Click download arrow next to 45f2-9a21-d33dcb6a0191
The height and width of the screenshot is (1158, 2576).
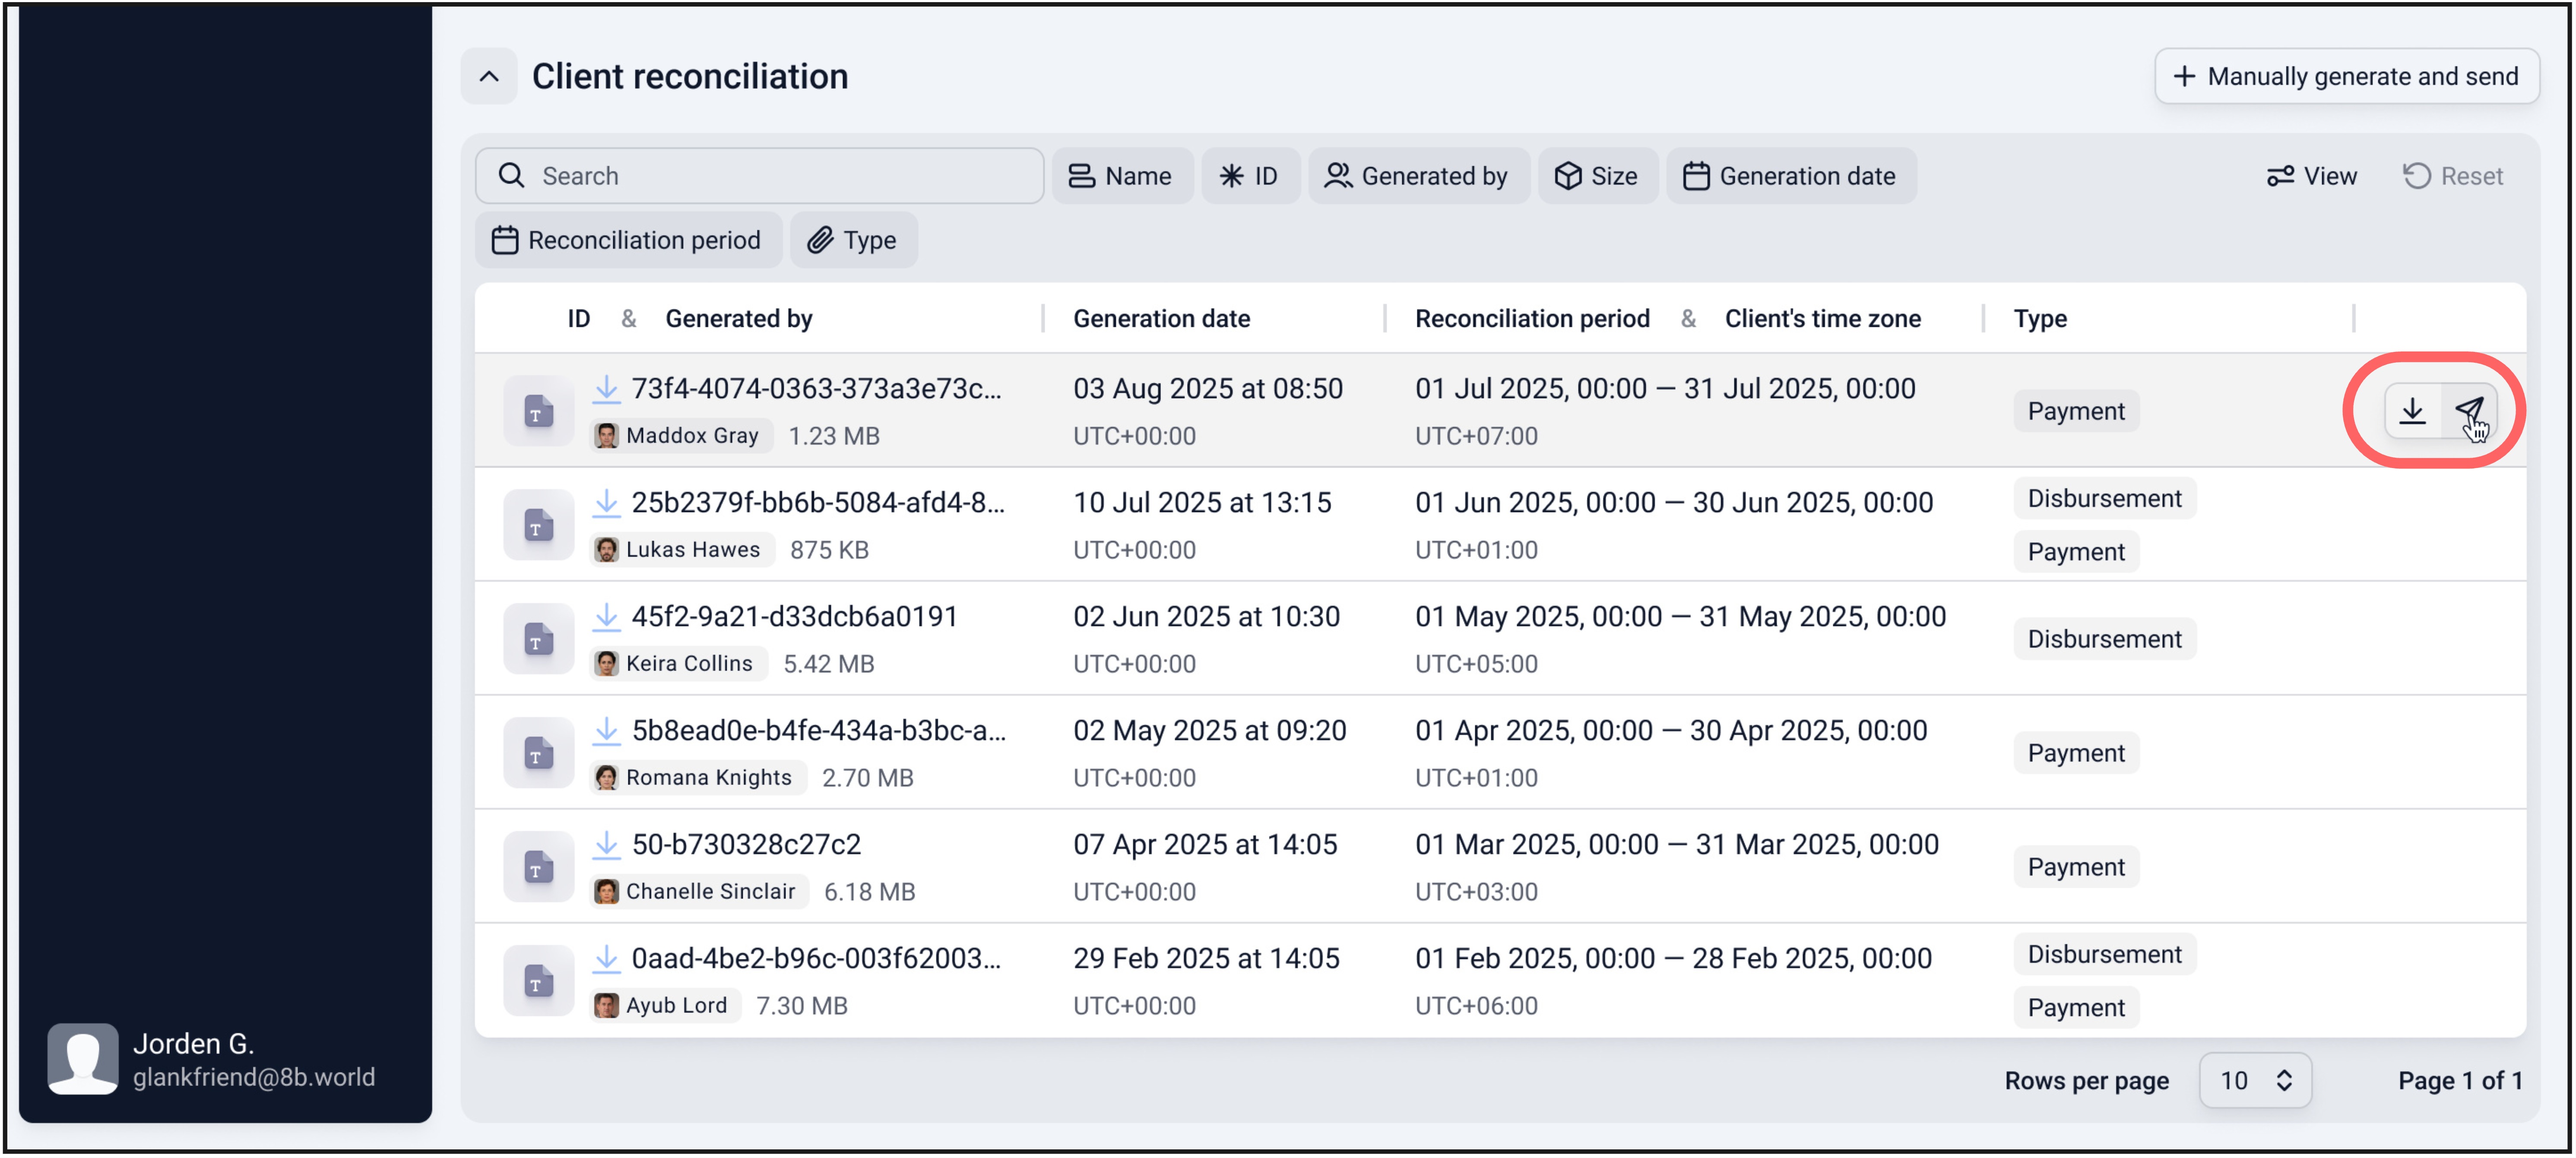[606, 617]
